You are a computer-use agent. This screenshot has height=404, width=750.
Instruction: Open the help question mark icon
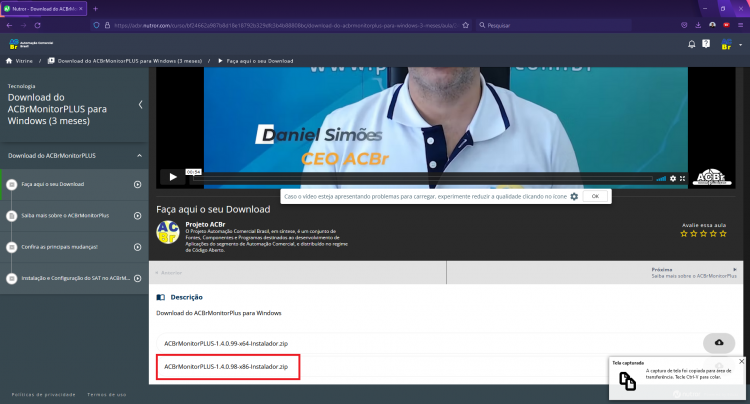coord(706,44)
